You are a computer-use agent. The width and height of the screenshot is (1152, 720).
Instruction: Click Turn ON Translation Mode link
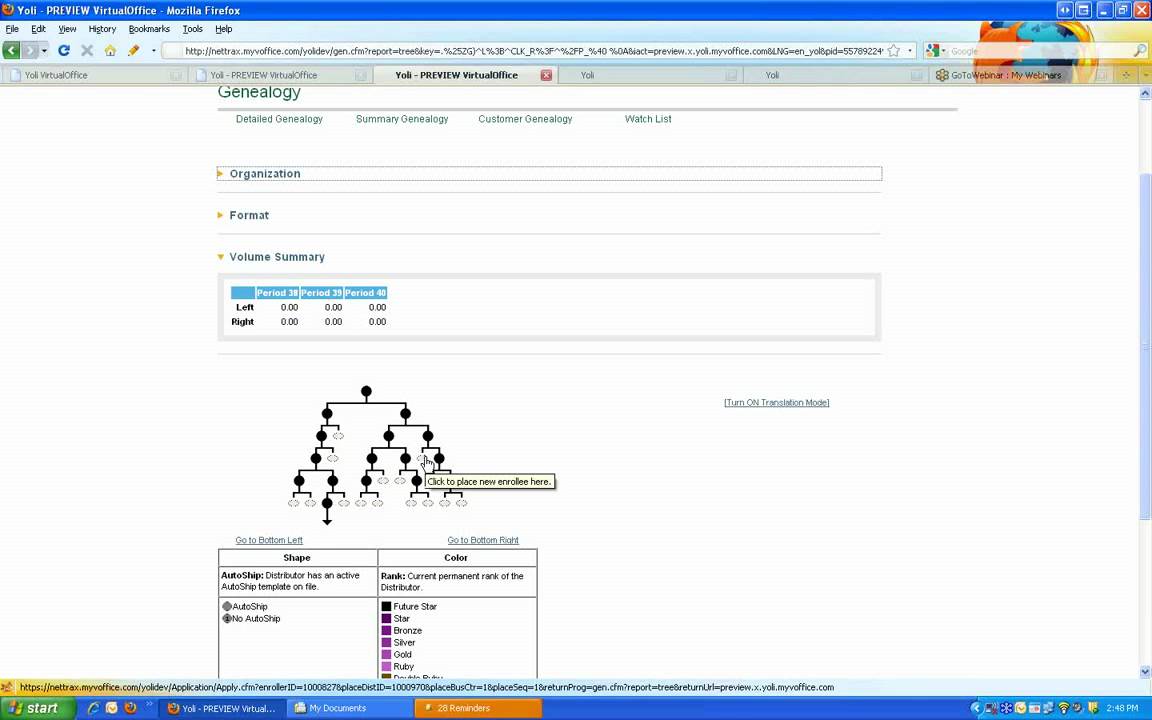[777, 403]
